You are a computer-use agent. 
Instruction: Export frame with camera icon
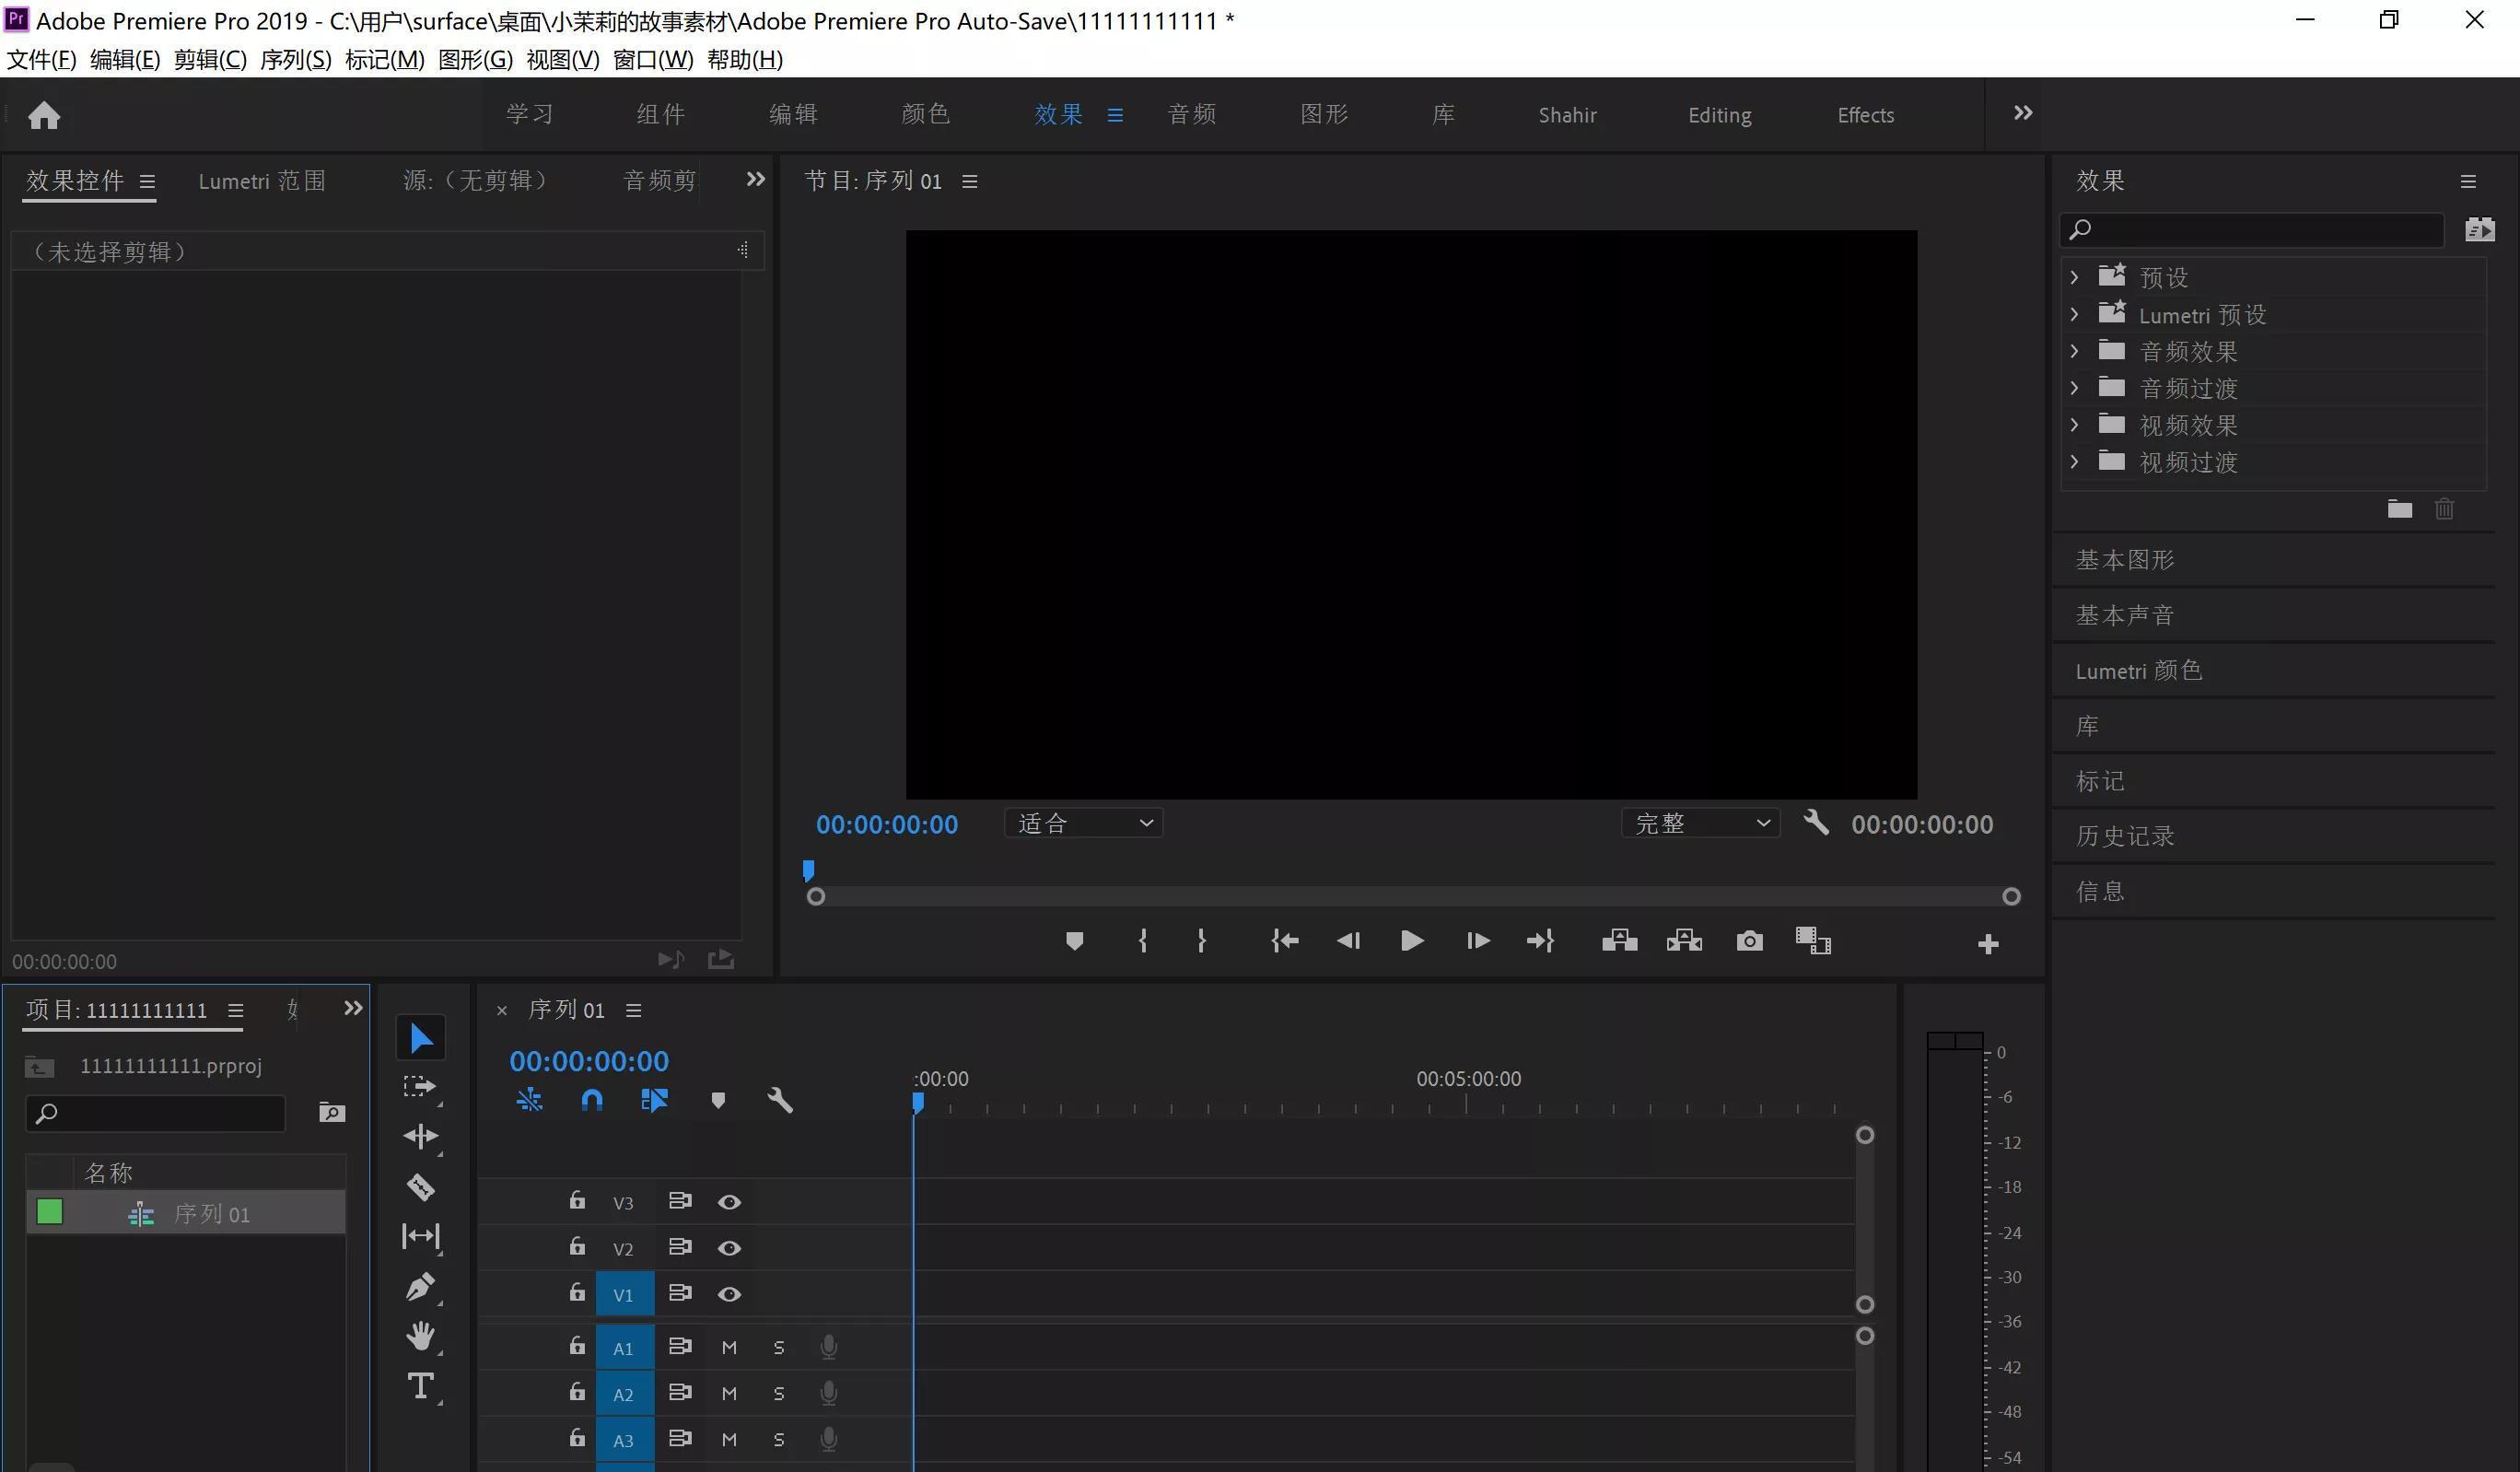1749,941
